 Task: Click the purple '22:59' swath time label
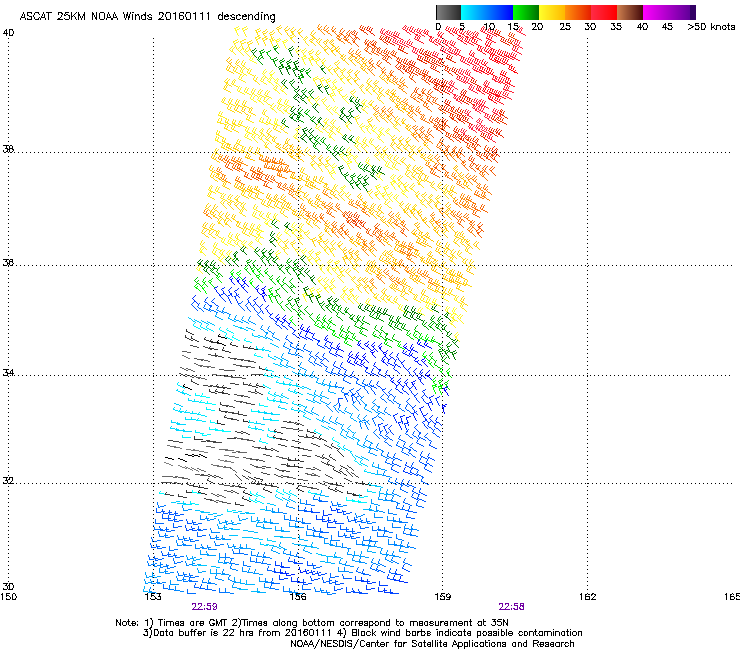tap(204, 607)
